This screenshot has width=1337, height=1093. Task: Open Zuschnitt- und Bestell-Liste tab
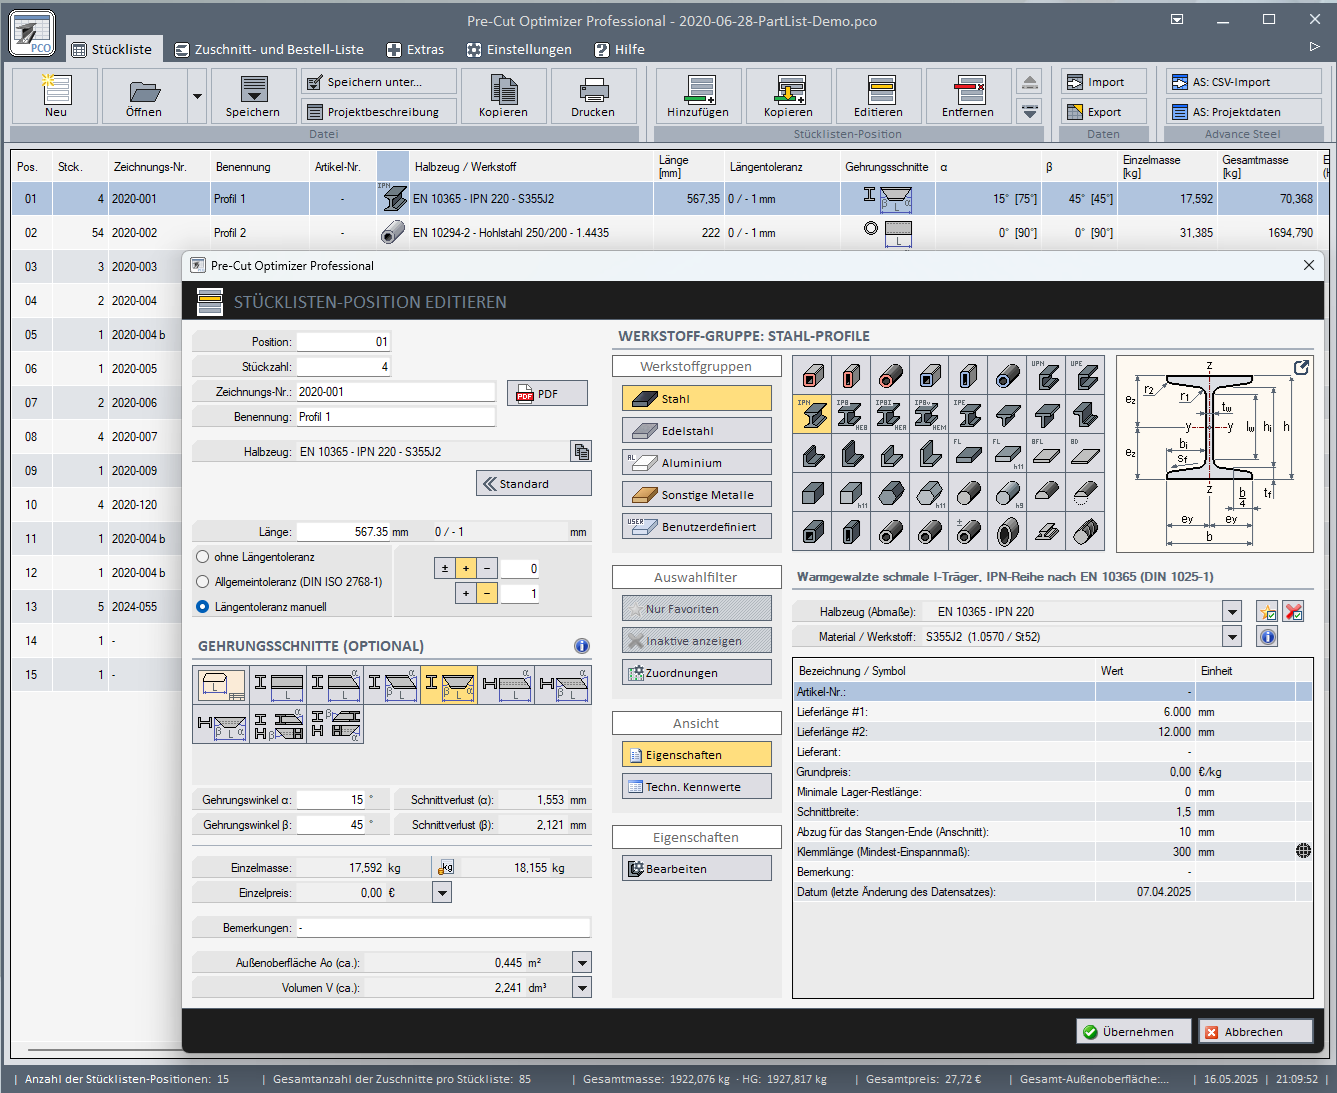(269, 49)
